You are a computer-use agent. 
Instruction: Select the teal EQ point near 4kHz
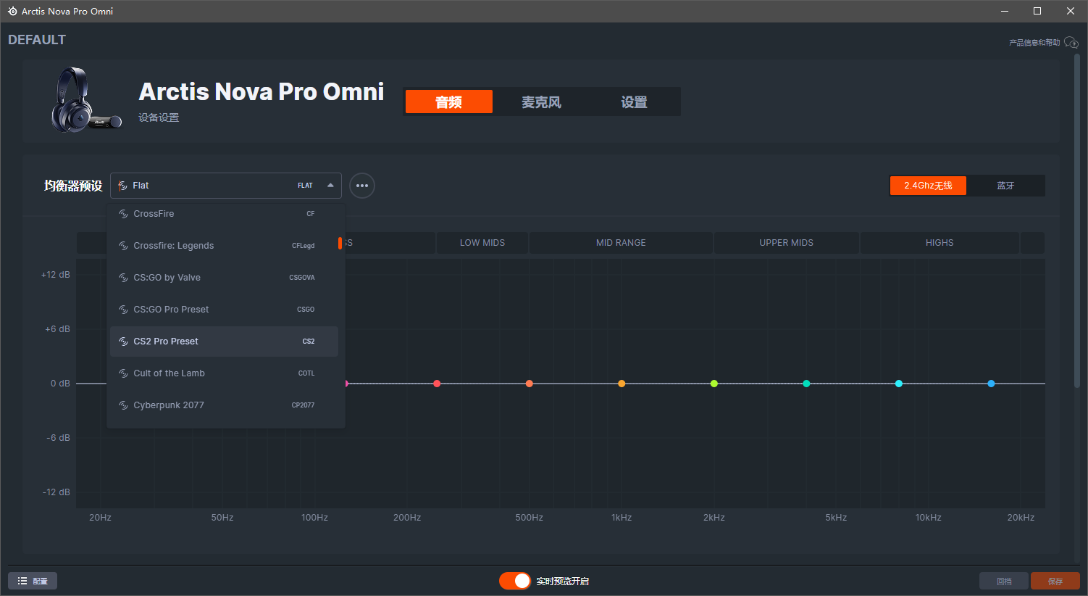click(x=806, y=384)
